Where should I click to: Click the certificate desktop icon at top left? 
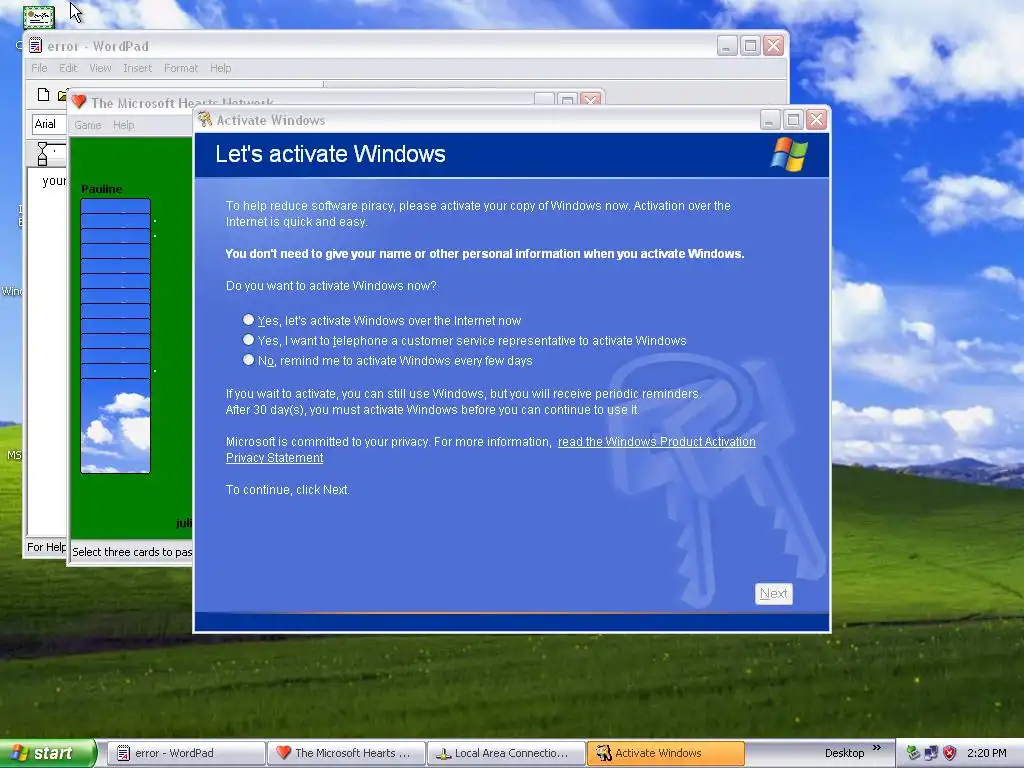(x=39, y=16)
